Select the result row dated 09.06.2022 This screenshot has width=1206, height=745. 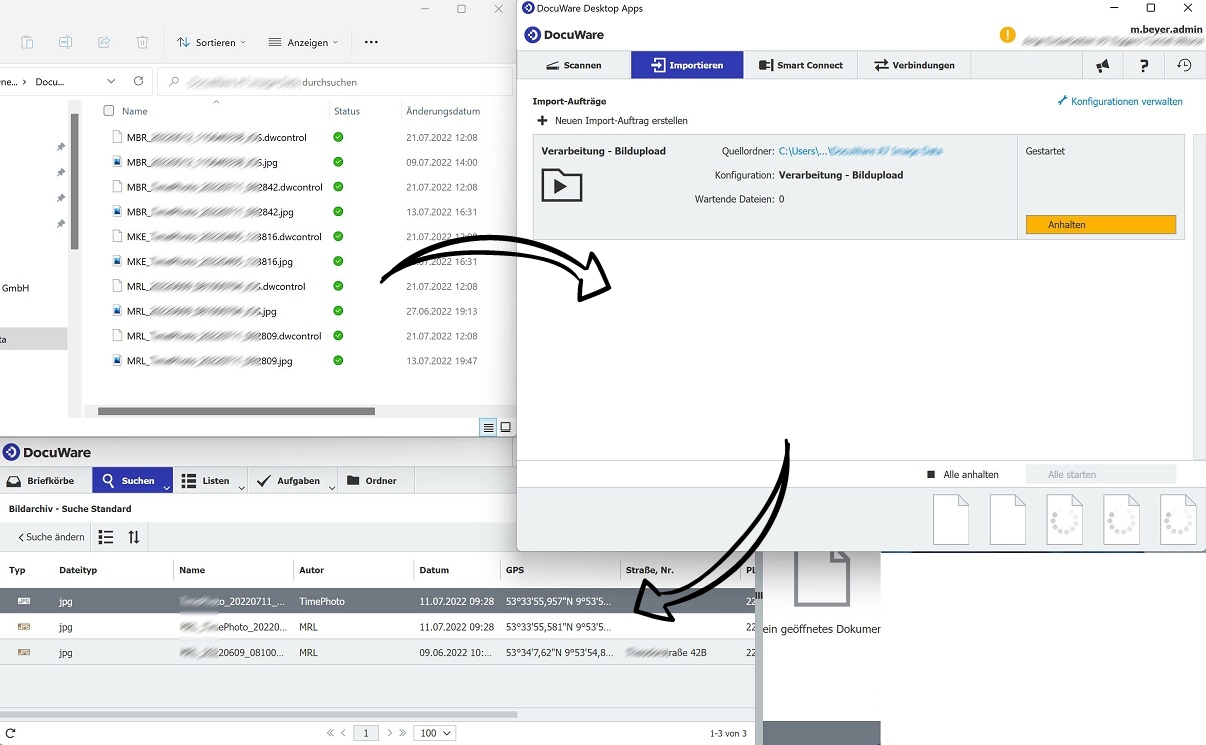377,652
